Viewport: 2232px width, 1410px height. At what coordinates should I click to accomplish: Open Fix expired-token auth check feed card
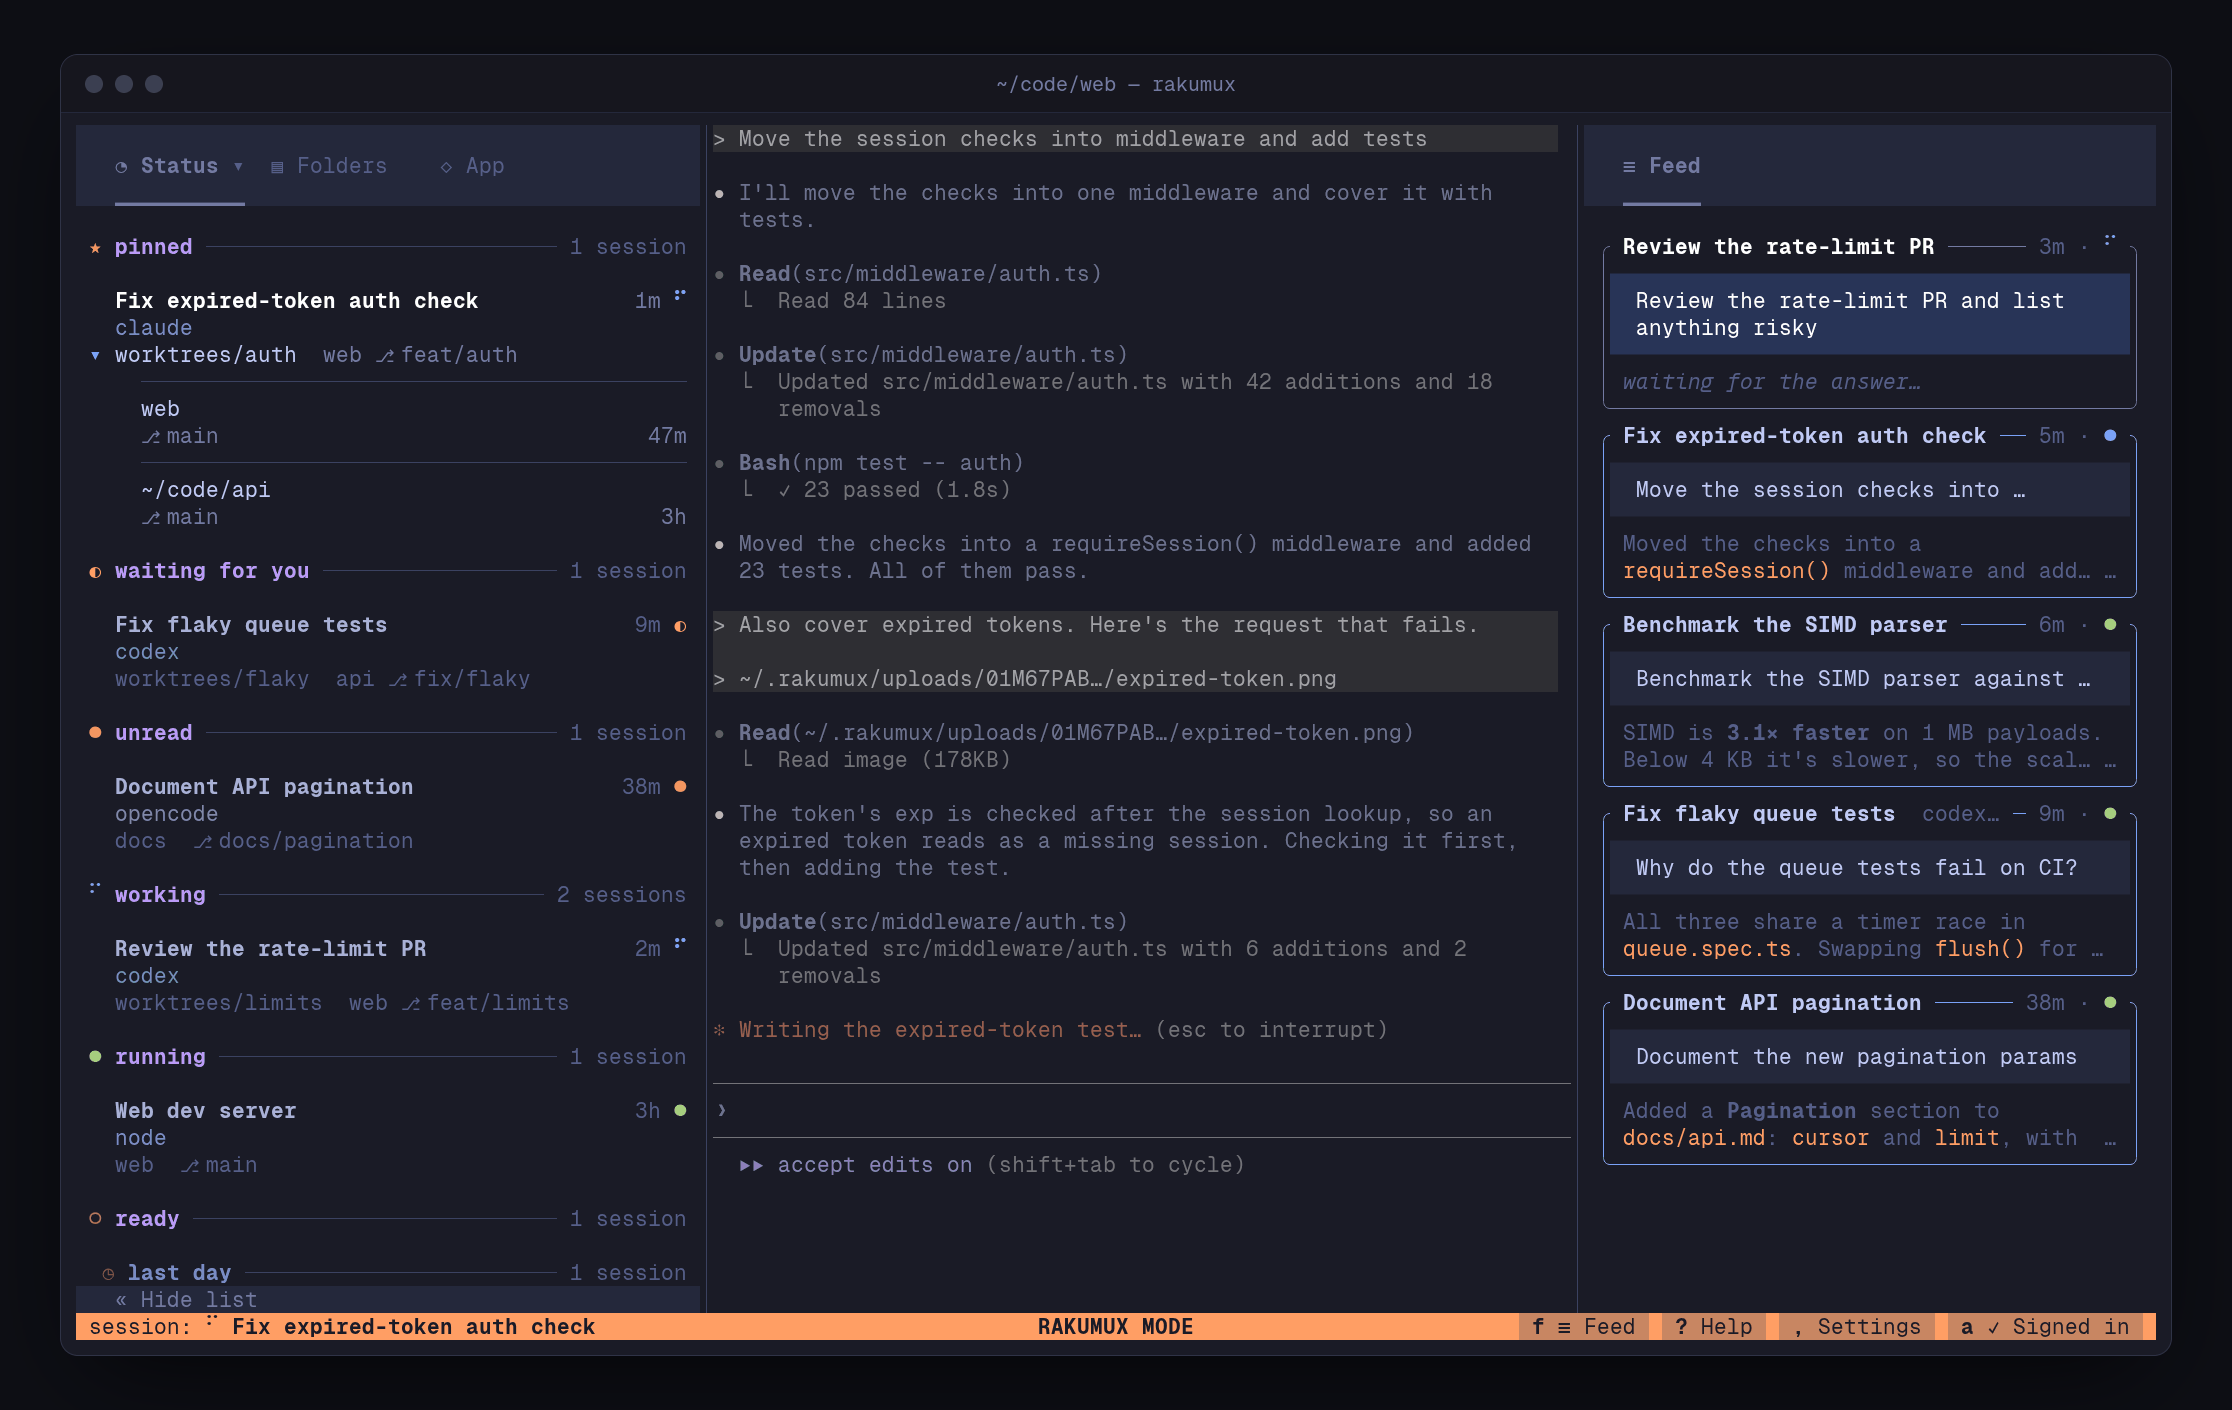tap(1869, 516)
